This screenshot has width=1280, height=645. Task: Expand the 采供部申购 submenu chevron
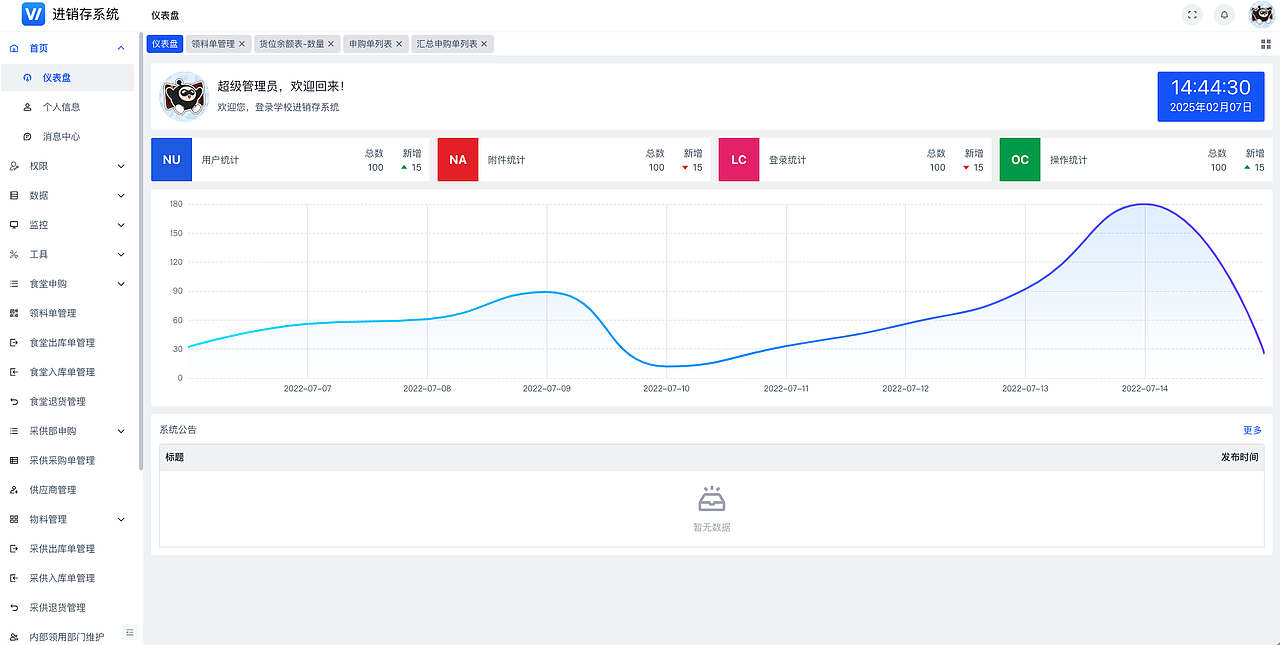click(x=121, y=431)
